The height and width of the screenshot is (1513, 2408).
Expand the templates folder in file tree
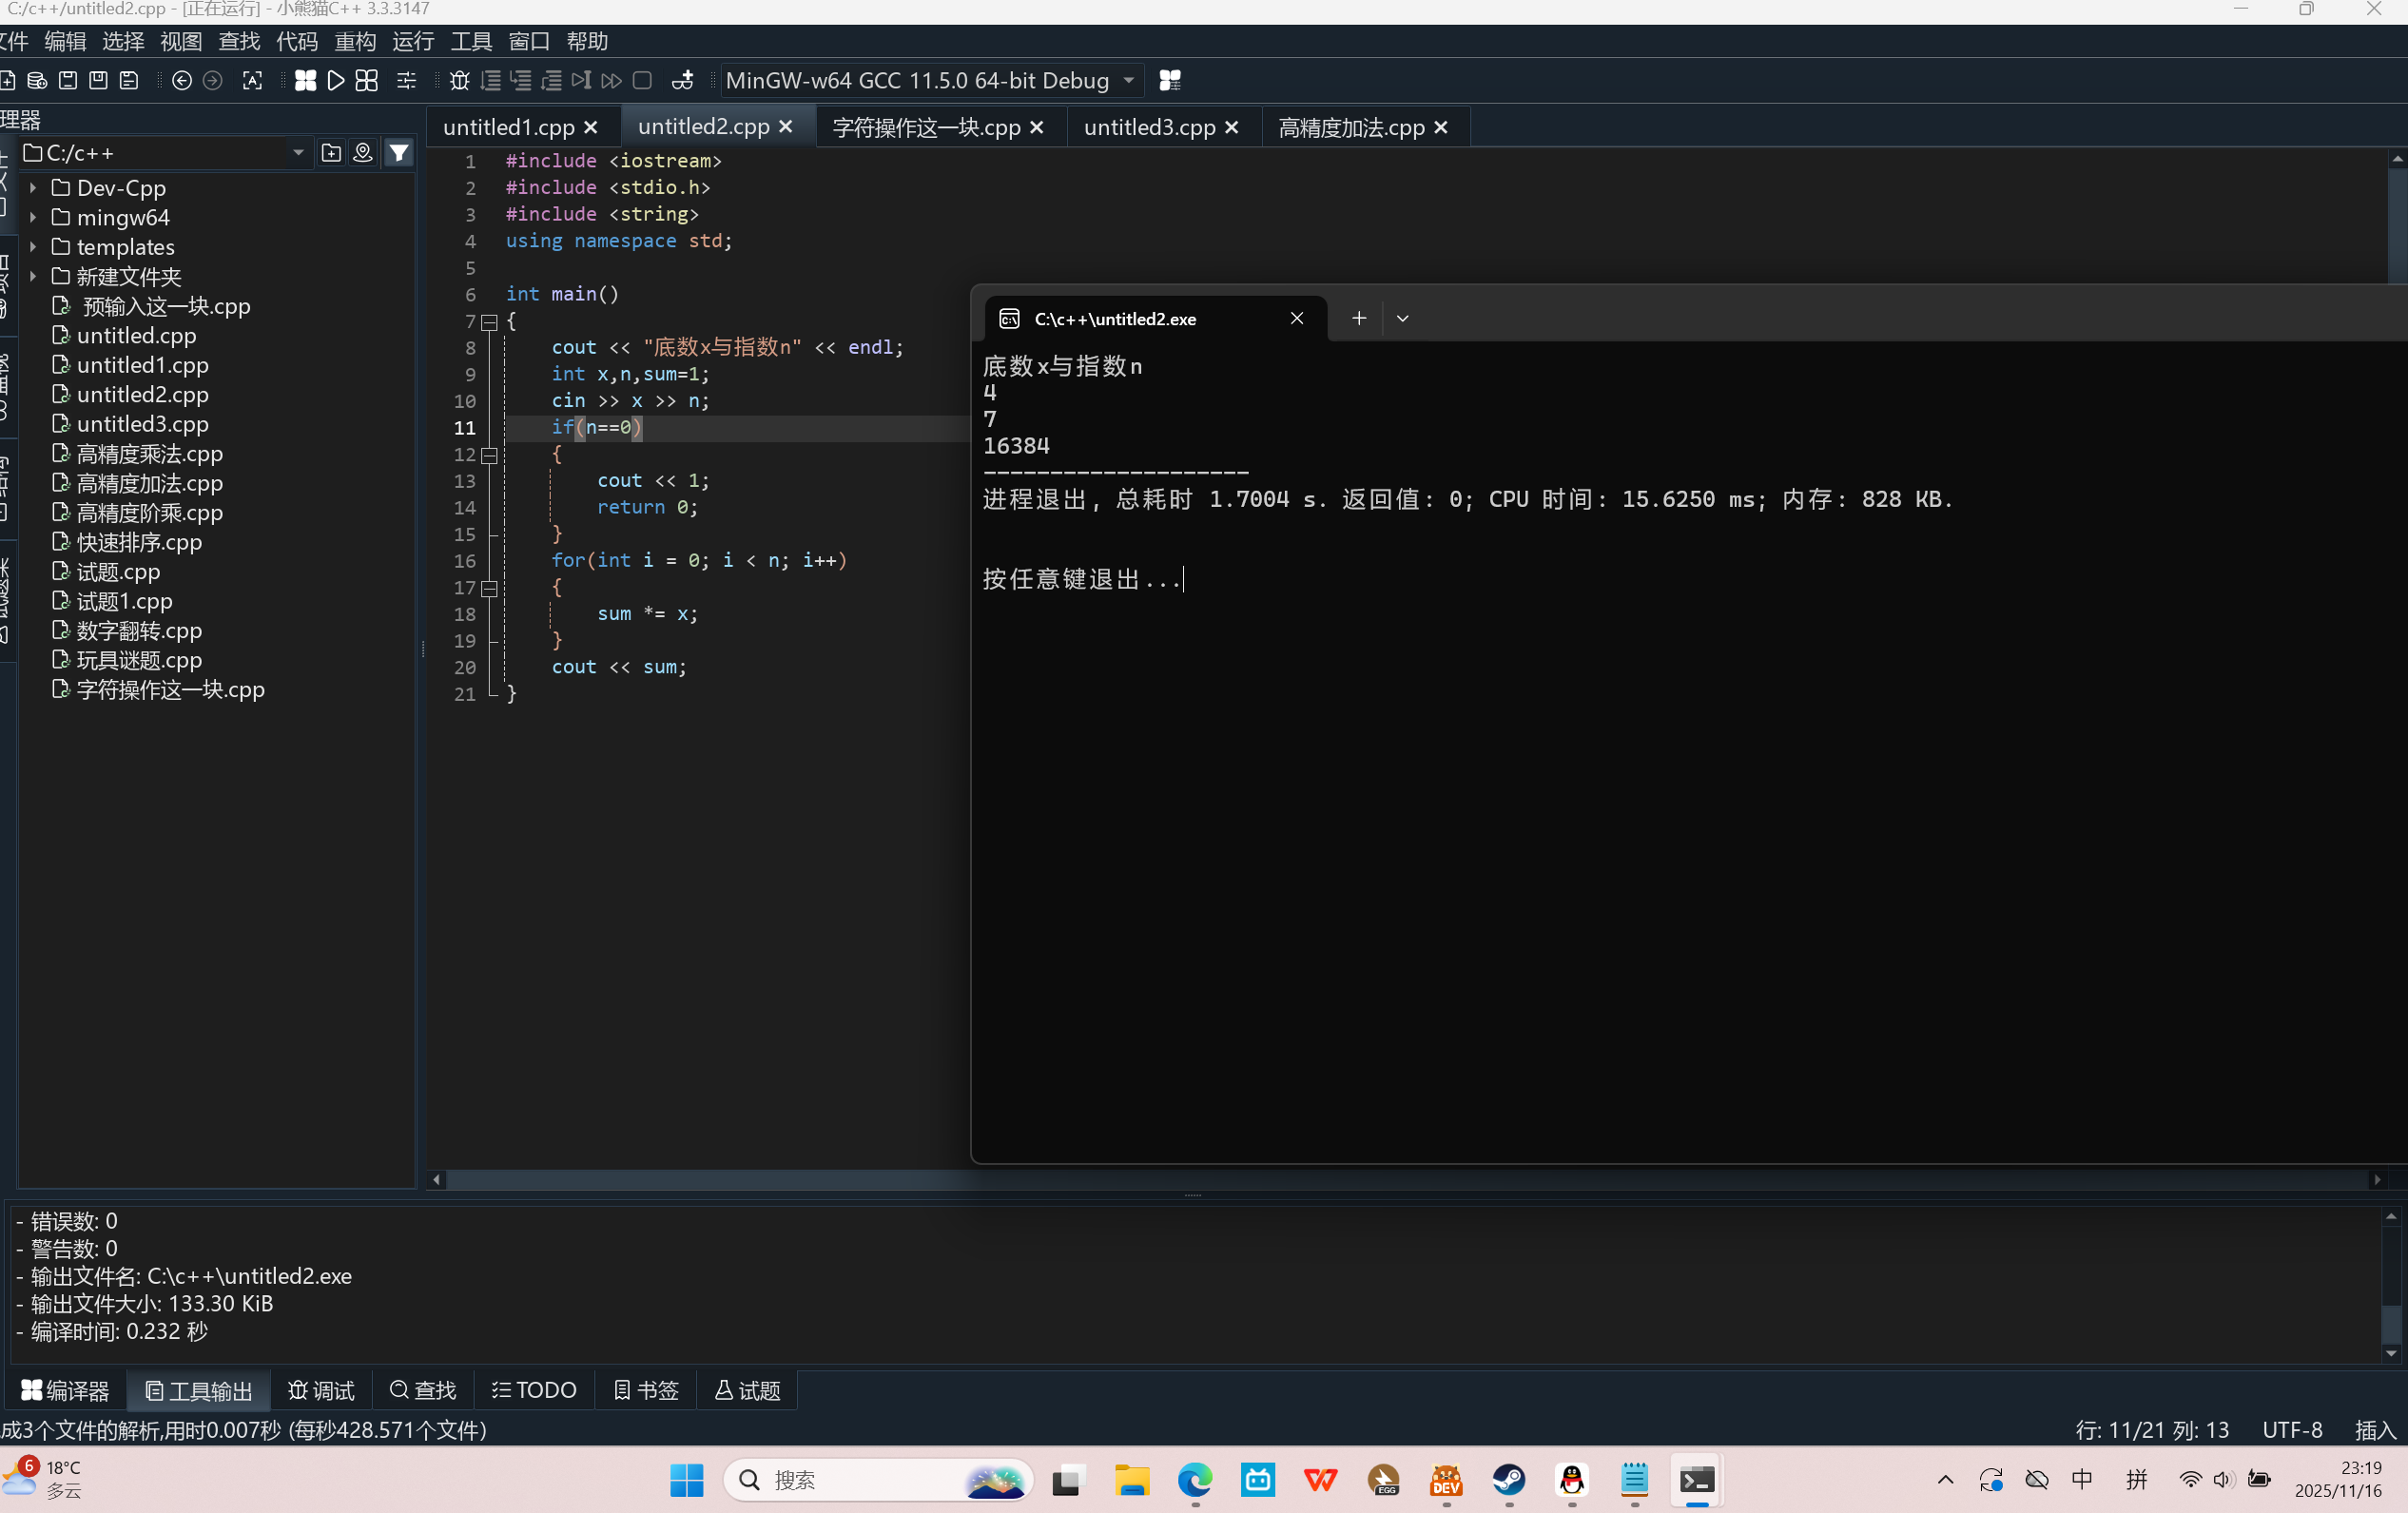click(x=33, y=247)
